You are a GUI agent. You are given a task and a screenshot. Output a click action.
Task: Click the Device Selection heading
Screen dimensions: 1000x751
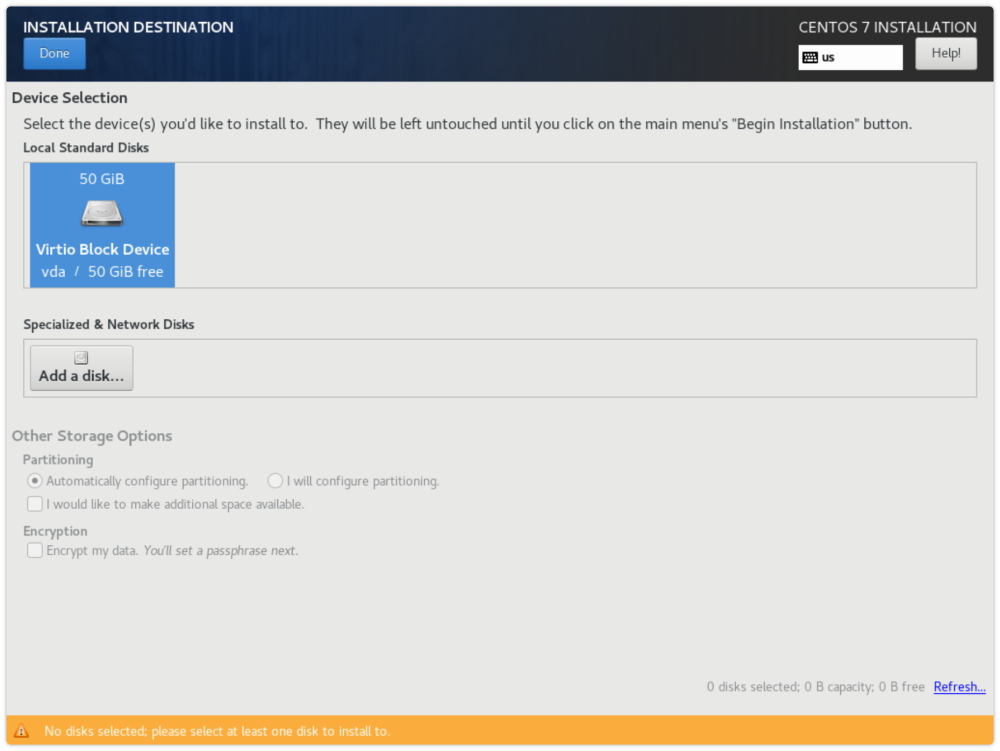[70, 98]
